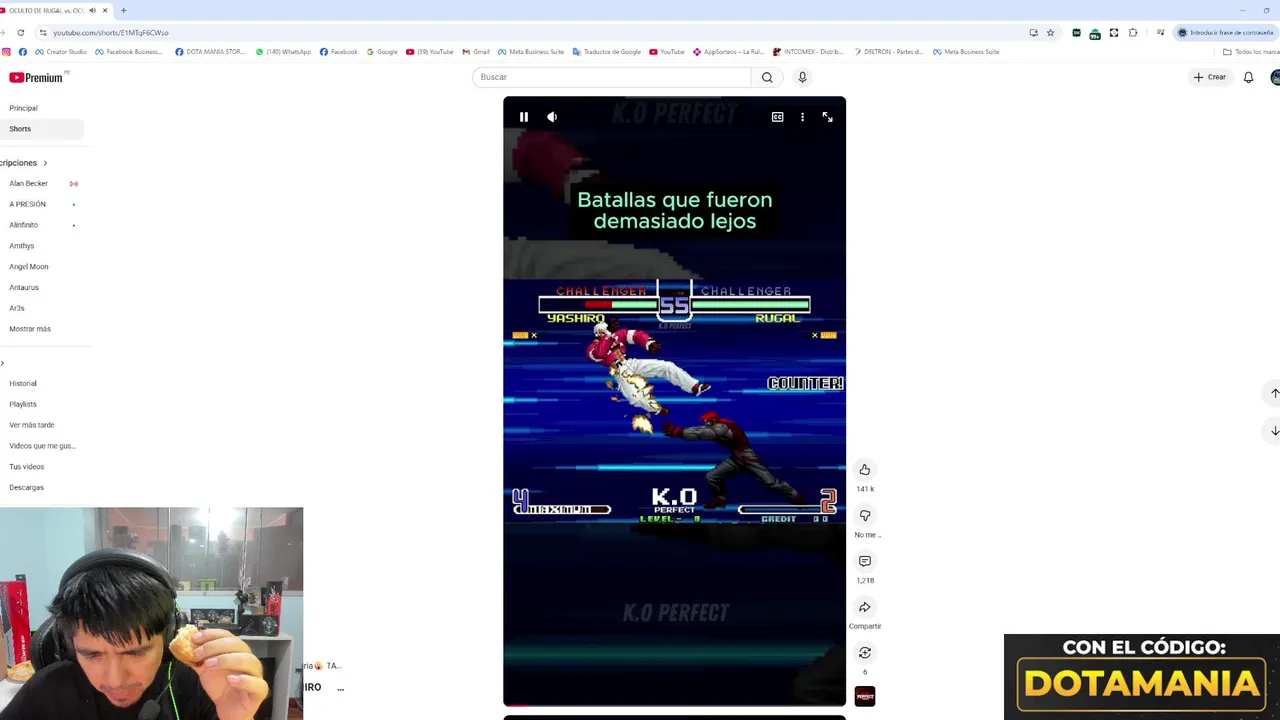Expand the Short to fullscreen
Screen dimensions: 1280x720
tap(827, 117)
